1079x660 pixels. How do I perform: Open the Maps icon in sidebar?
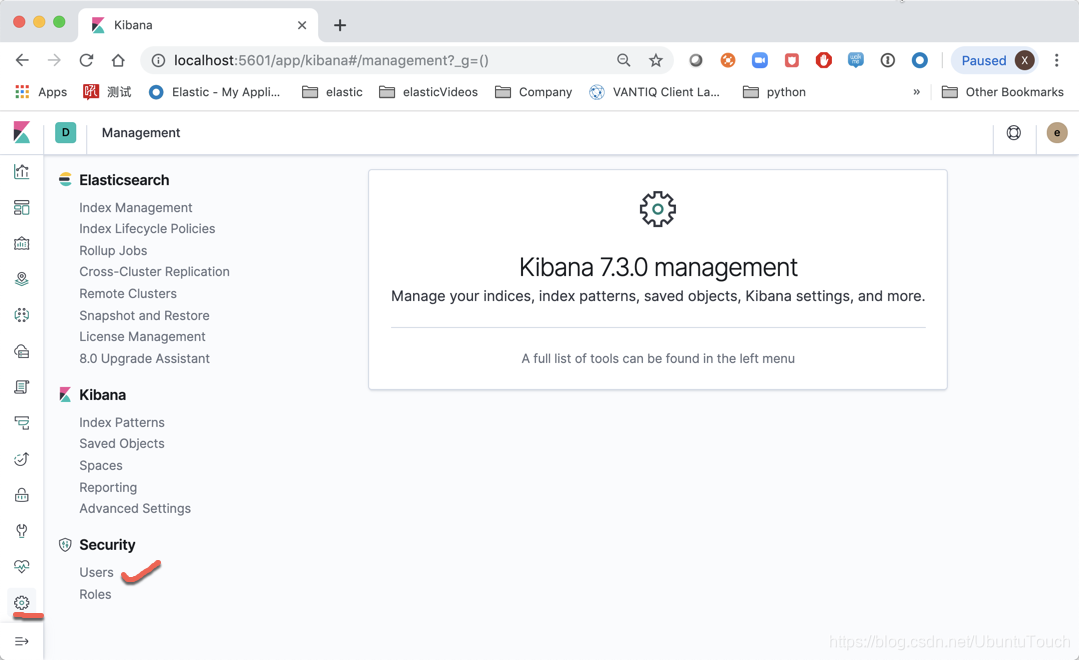pyautogui.click(x=21, y=279)
